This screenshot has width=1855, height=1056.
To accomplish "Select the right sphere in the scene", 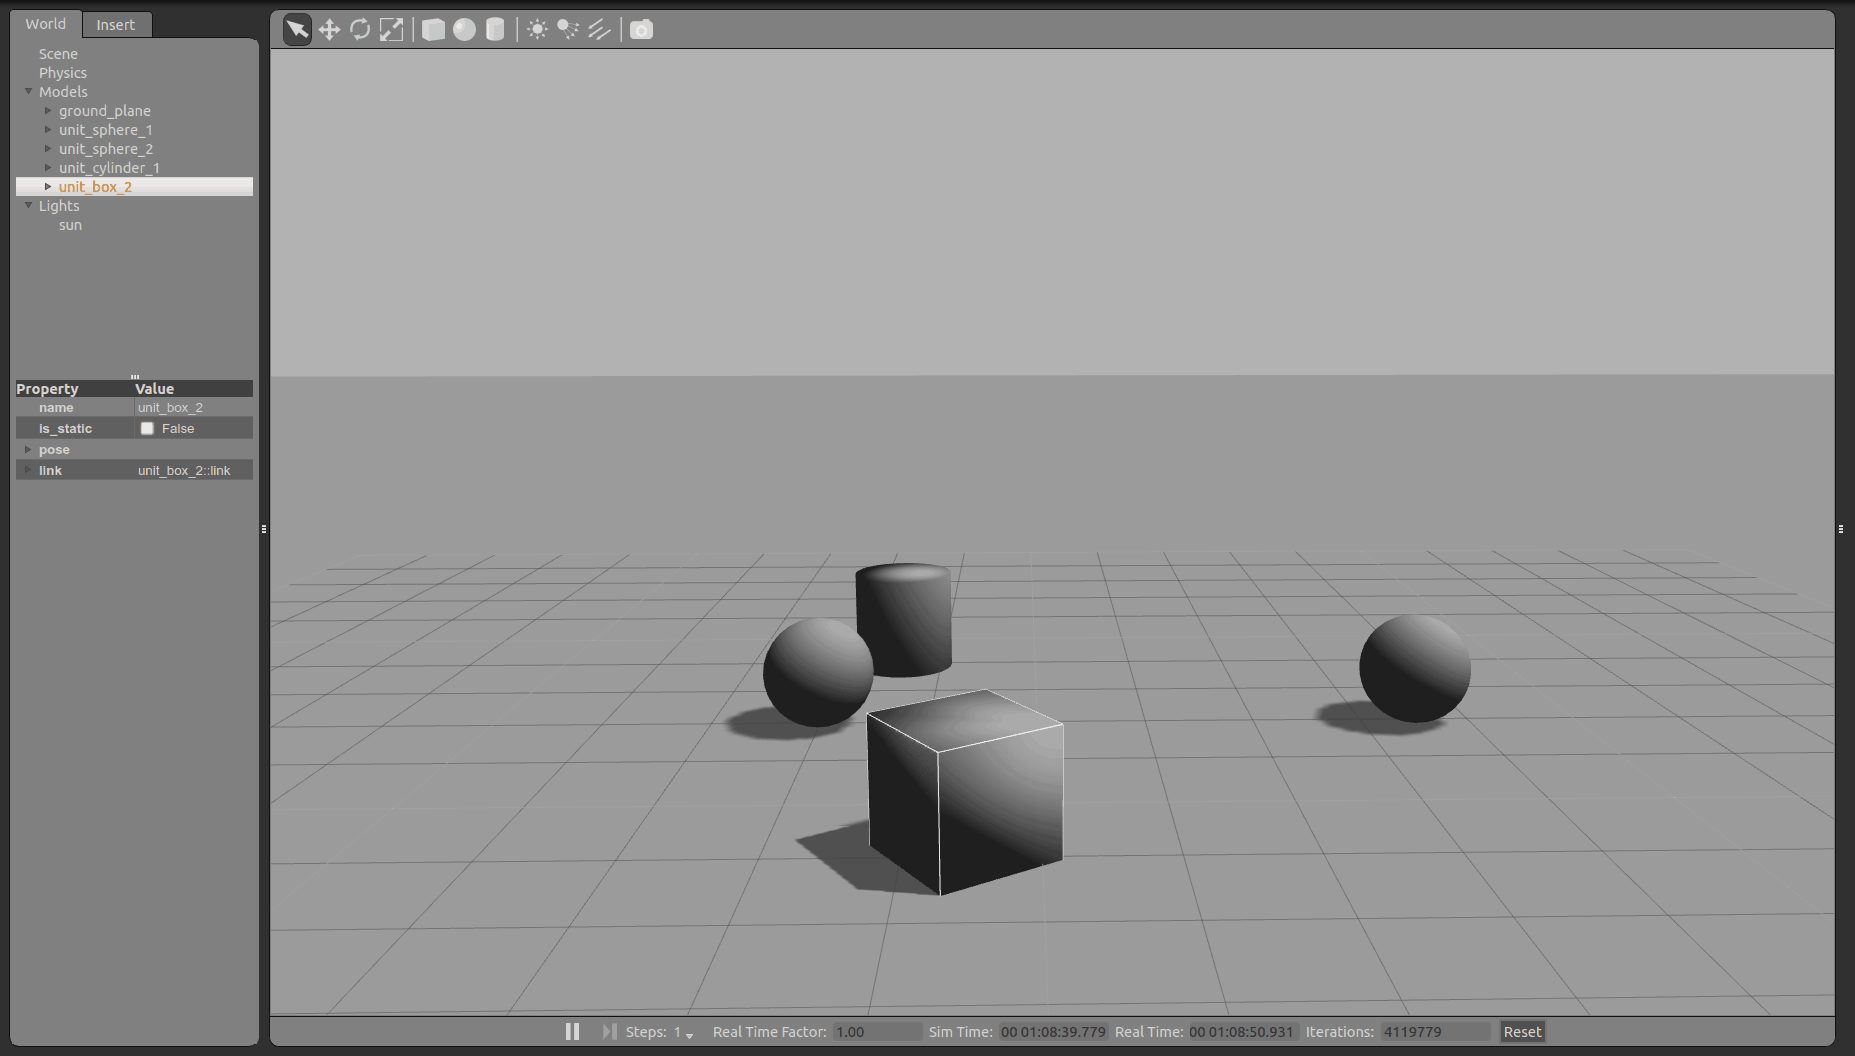I will click(x=1414, y=668).
